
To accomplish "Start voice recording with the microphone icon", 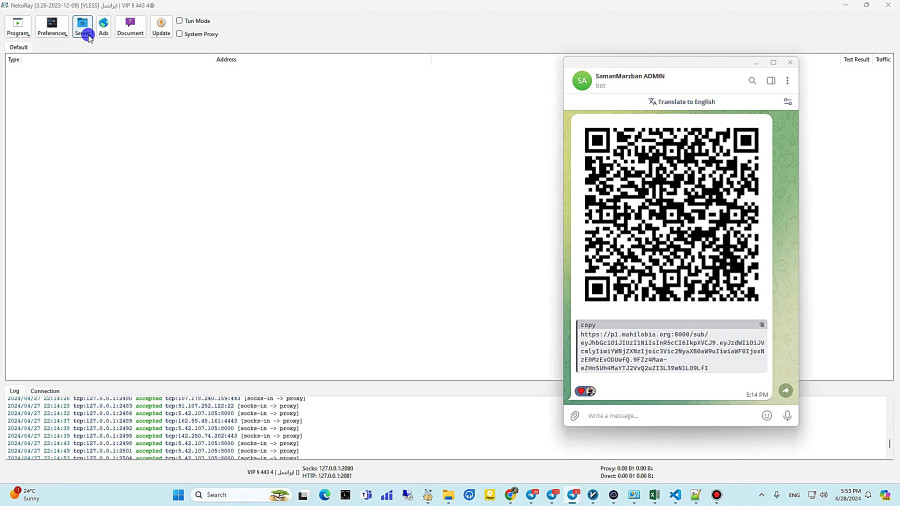I will (x=787, y=415).
